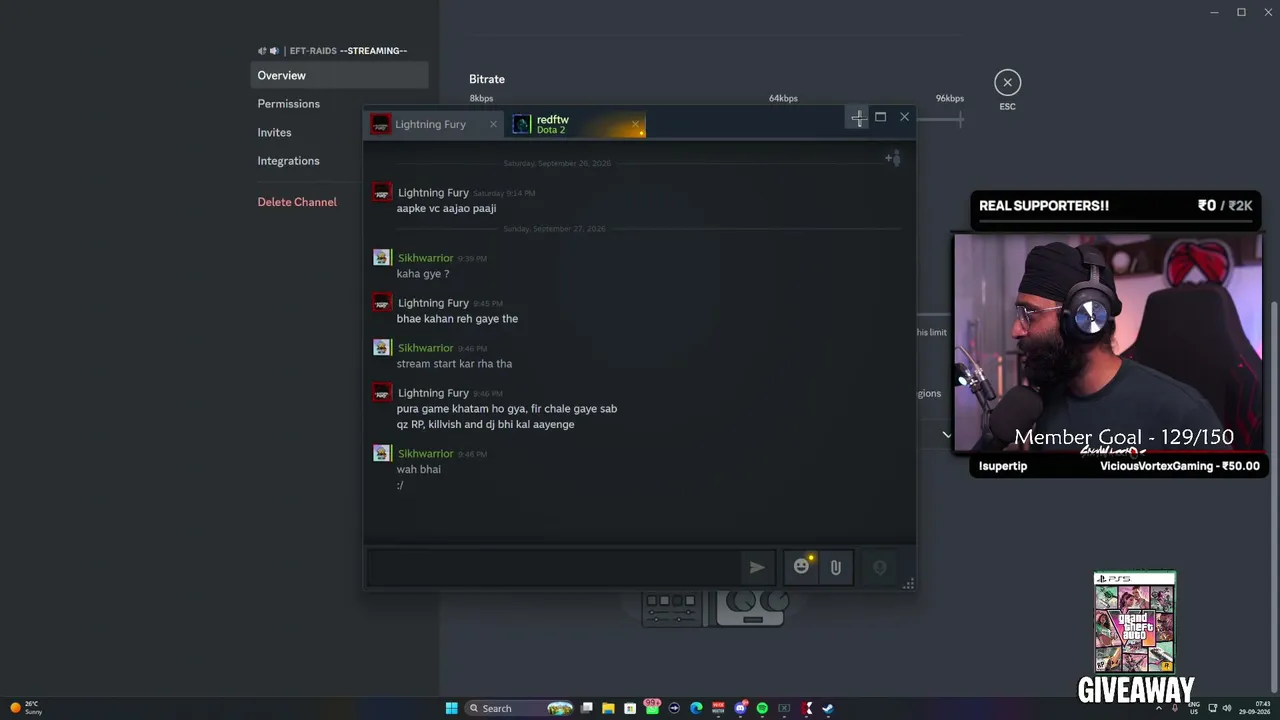Open Microsoft Edge from the taskbar

tap(696, 708)
